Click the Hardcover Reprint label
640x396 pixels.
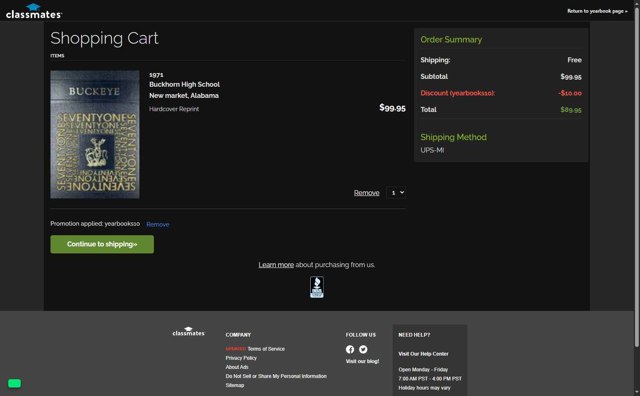coord(174,109)
